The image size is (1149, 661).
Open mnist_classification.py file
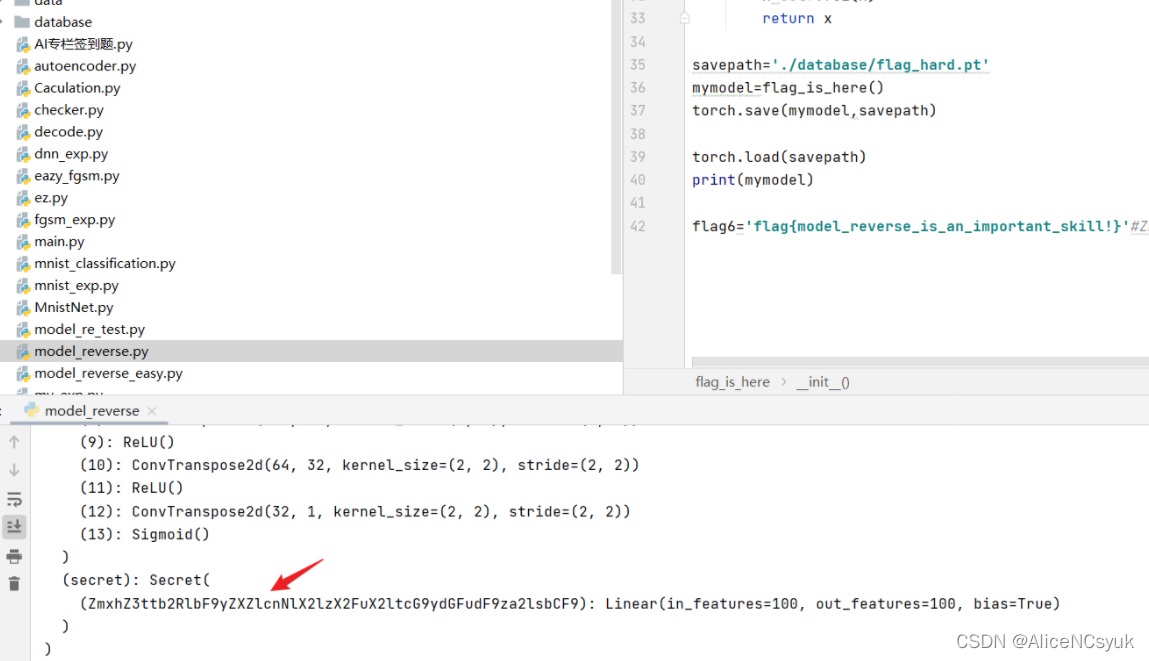(x=105, y=264)
